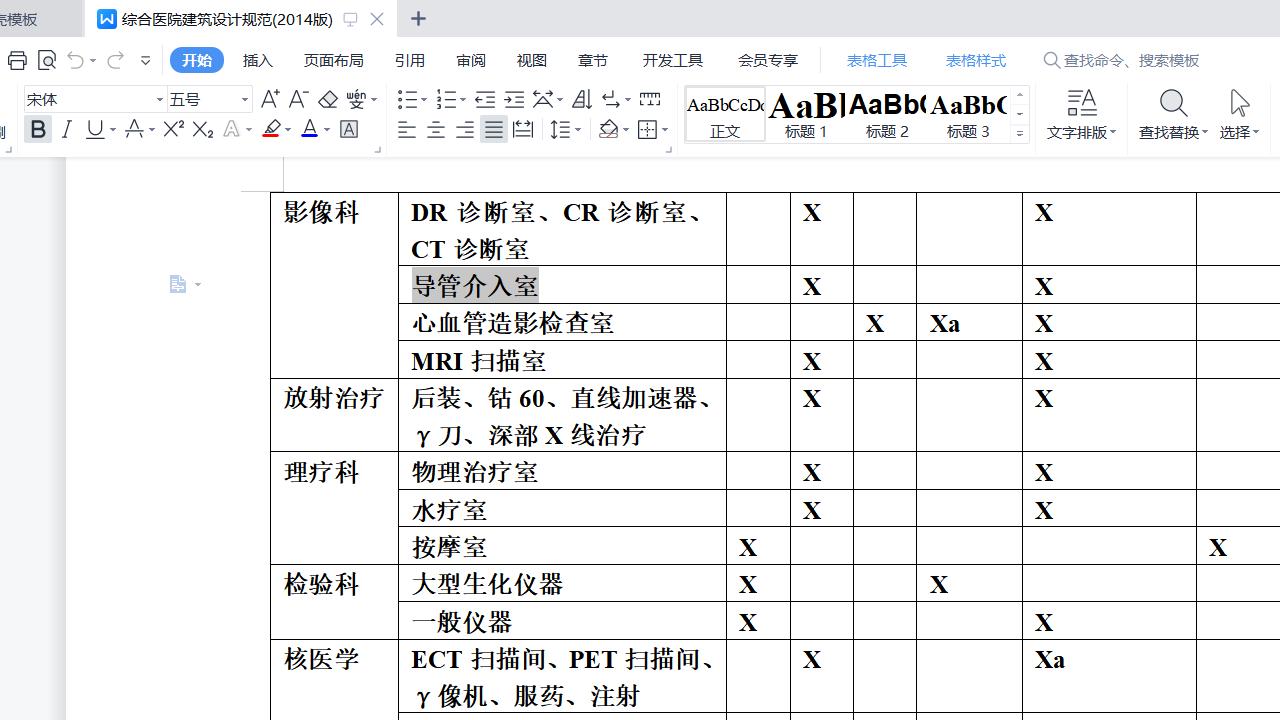The height and width of the screenshot is (720, 1280).
Task: Select the 开始 tab
Action: 197,61
